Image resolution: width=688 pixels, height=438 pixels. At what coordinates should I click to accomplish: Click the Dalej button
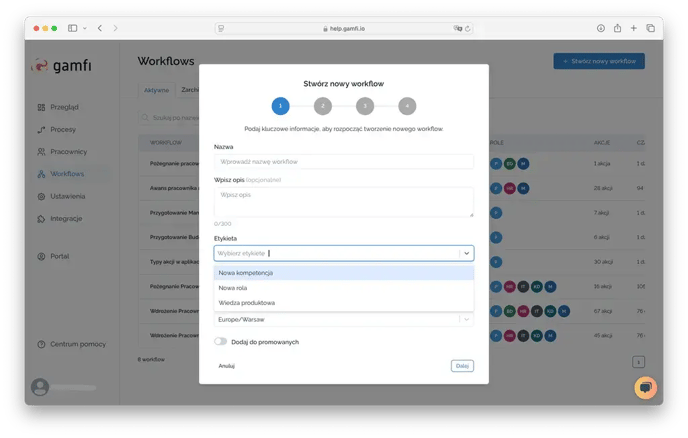[x=462, y=366]
